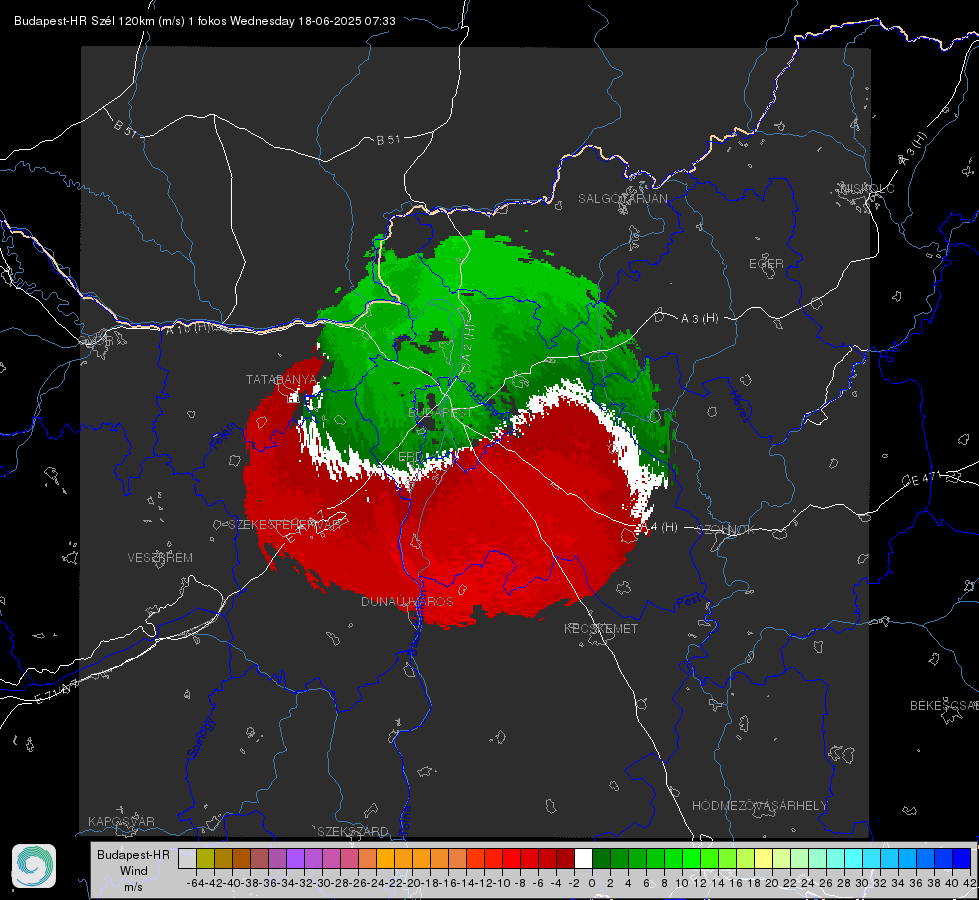
Task: Click the legend value 30
Action: point(862,883)
